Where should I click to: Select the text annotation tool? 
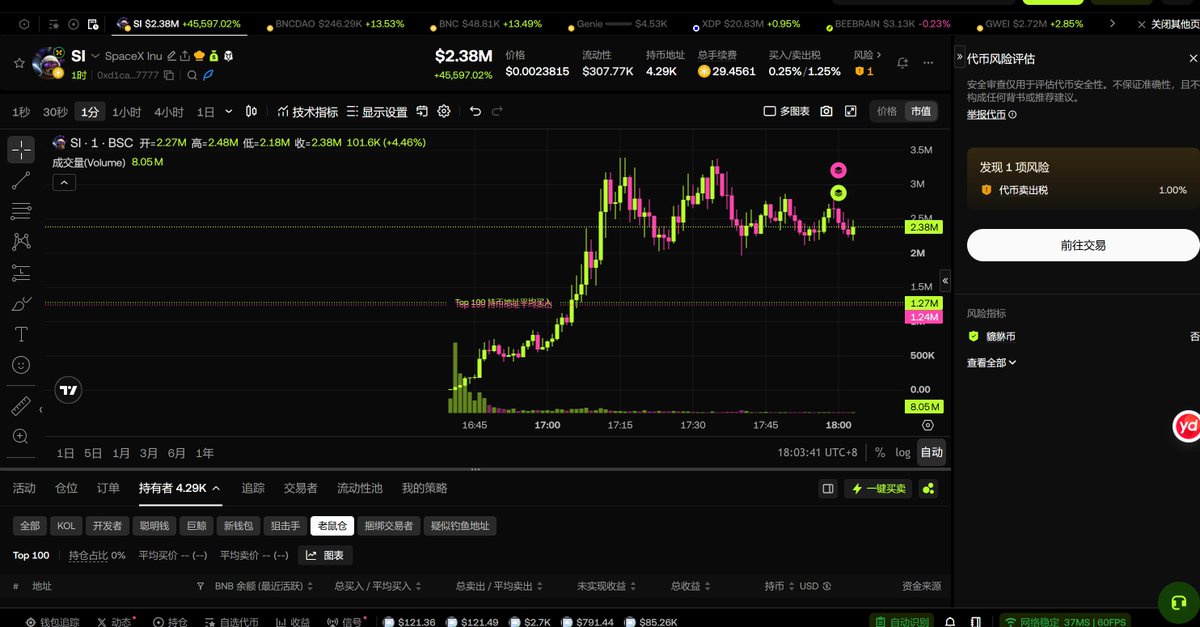click(x=21, y=334)
